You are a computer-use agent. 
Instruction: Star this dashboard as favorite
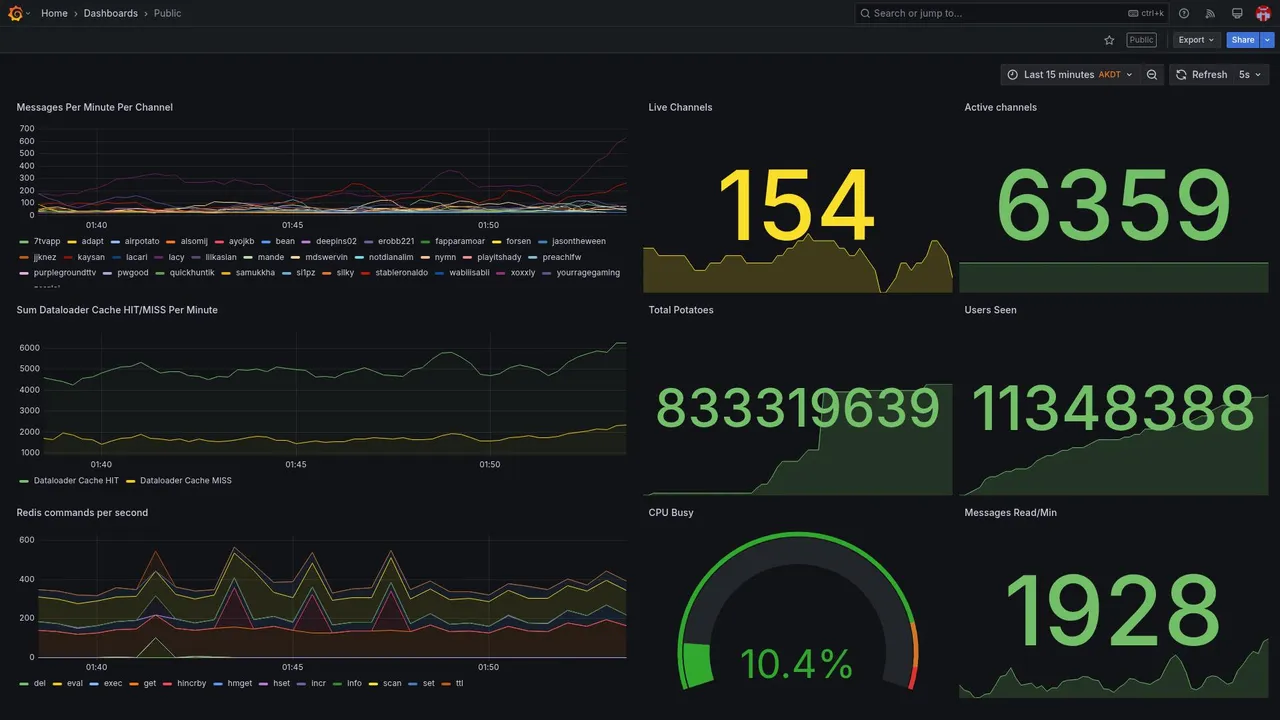1109,40
